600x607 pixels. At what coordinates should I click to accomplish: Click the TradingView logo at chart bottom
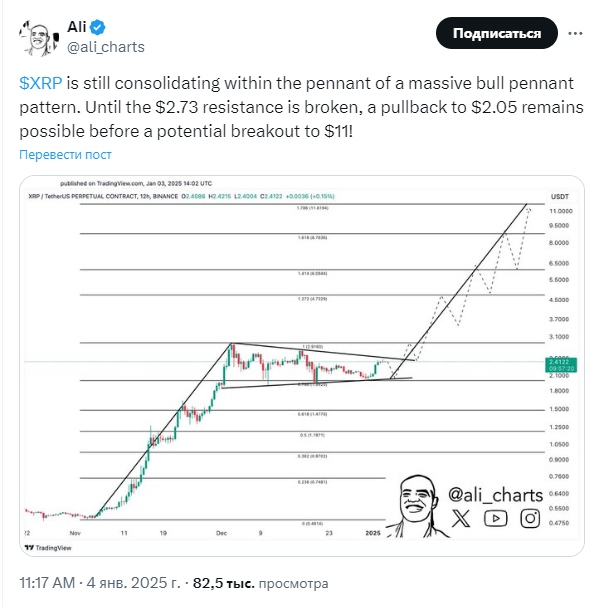[x=48, y=548]
